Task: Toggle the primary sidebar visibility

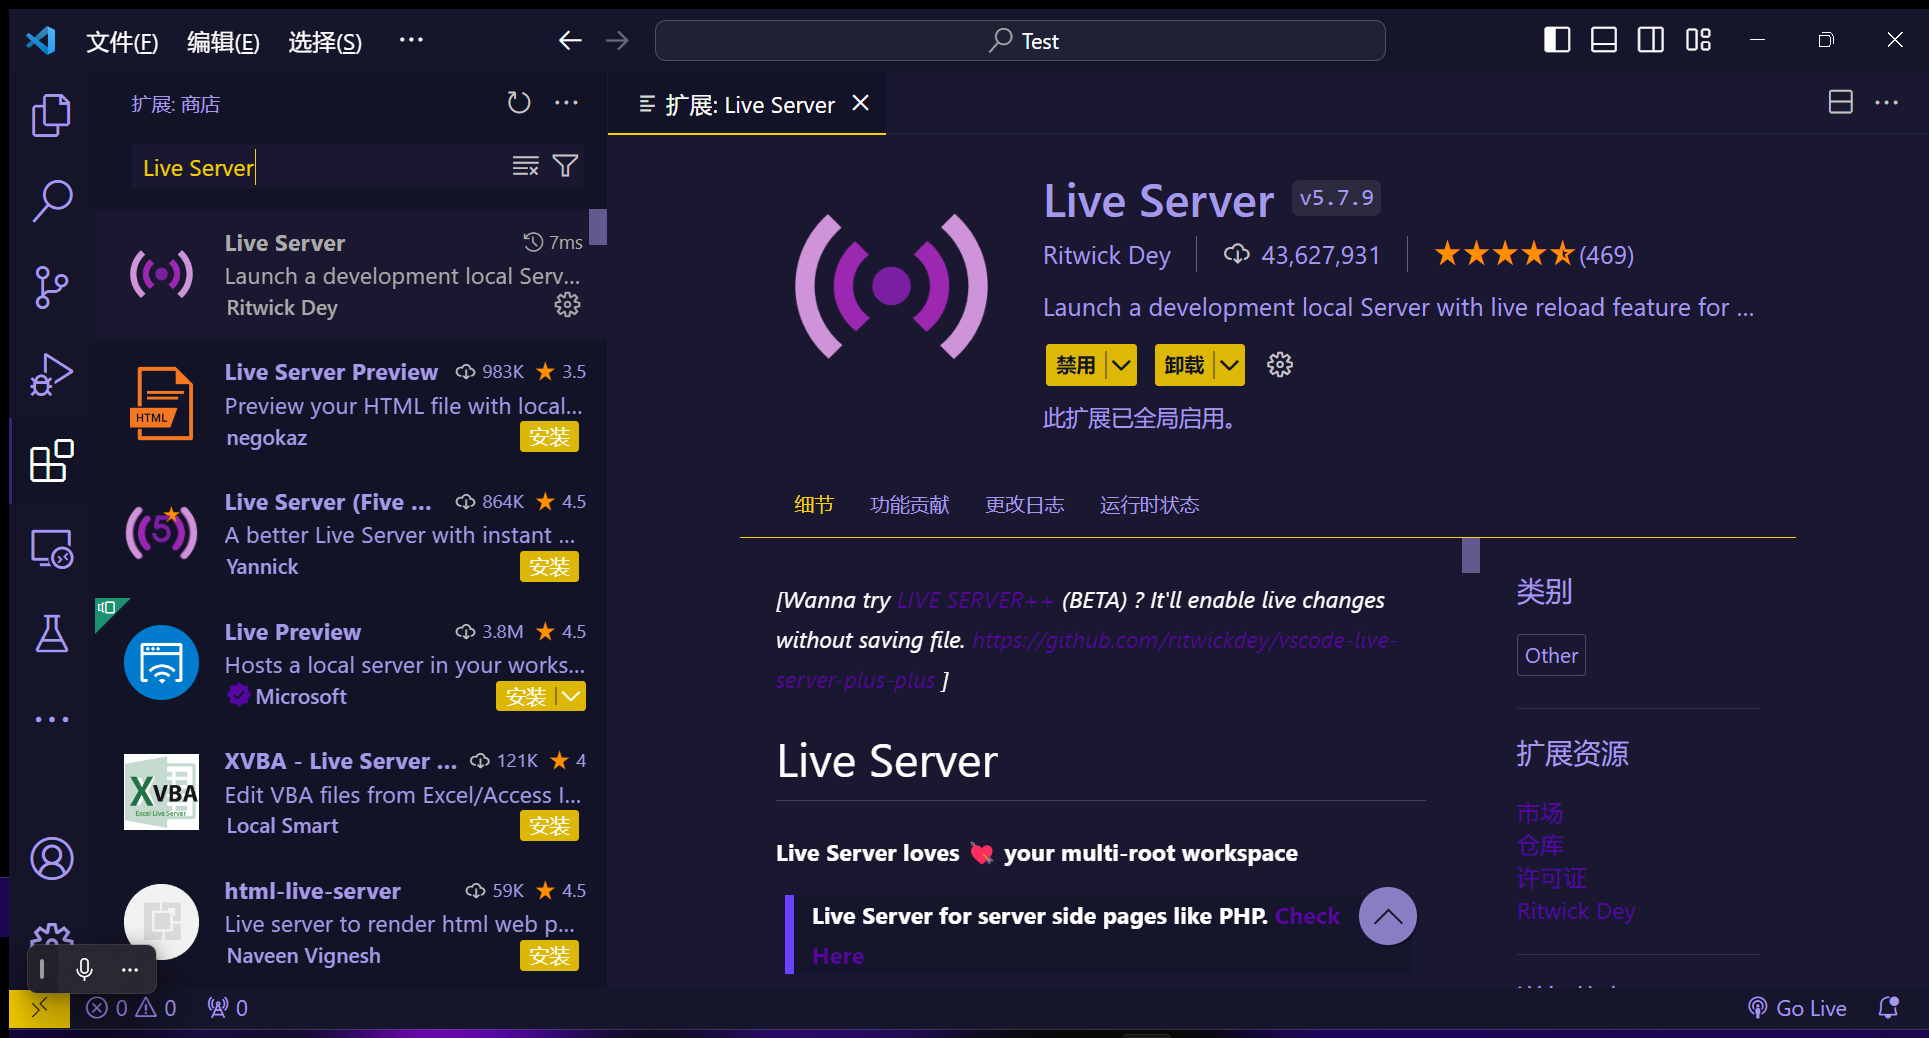Action: 1556,40
